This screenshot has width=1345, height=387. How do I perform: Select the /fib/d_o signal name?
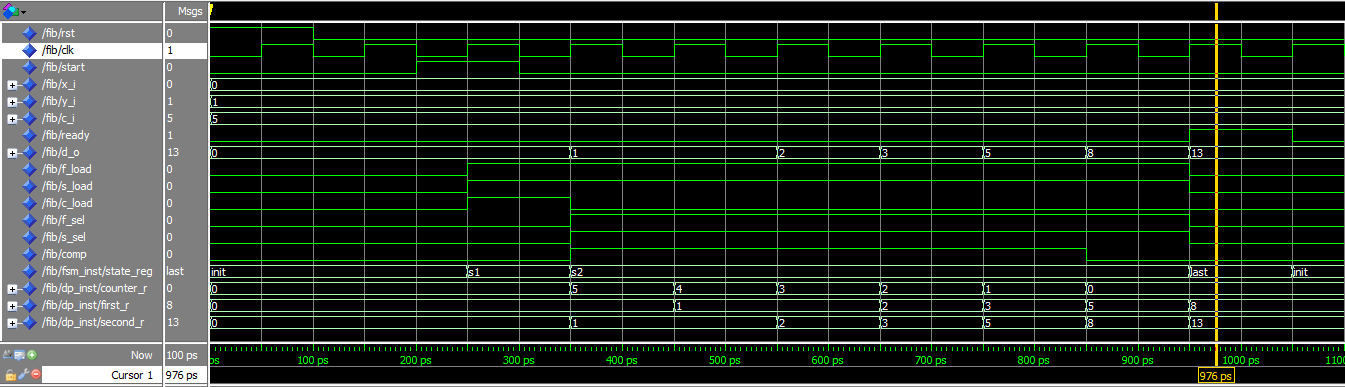tap(60, 152)
